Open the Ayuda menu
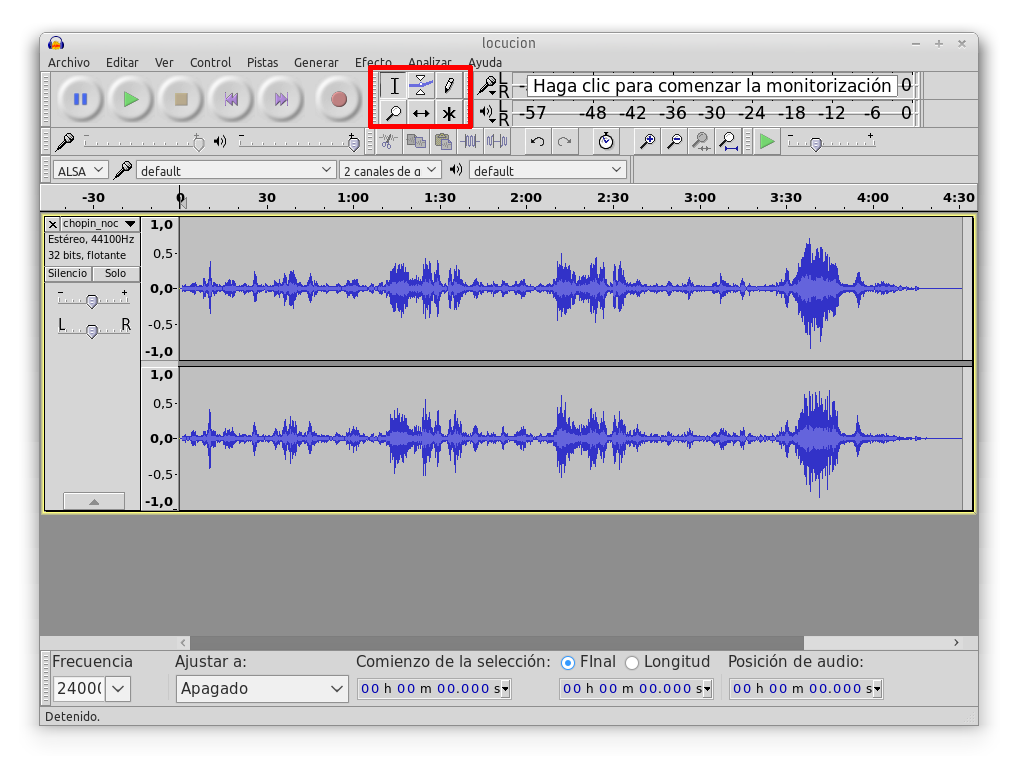The image size is (1021, 767). click(x=485, y=63)
